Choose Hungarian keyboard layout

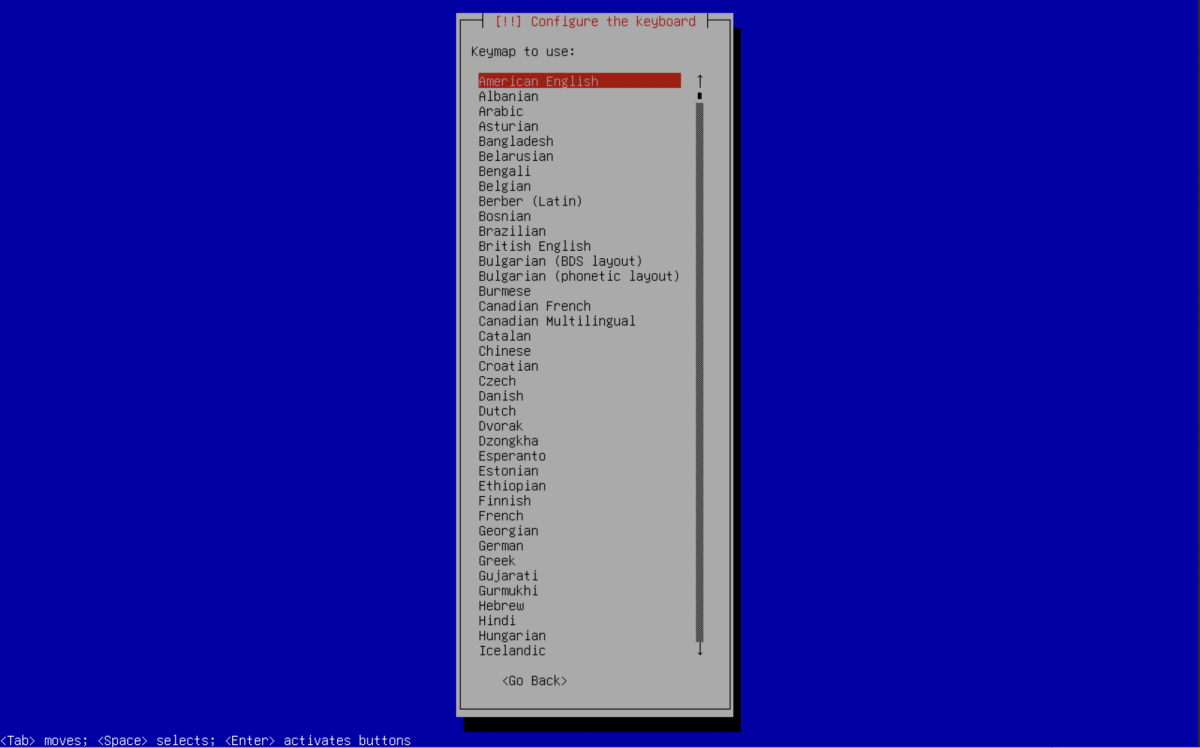tap(512, 636)
